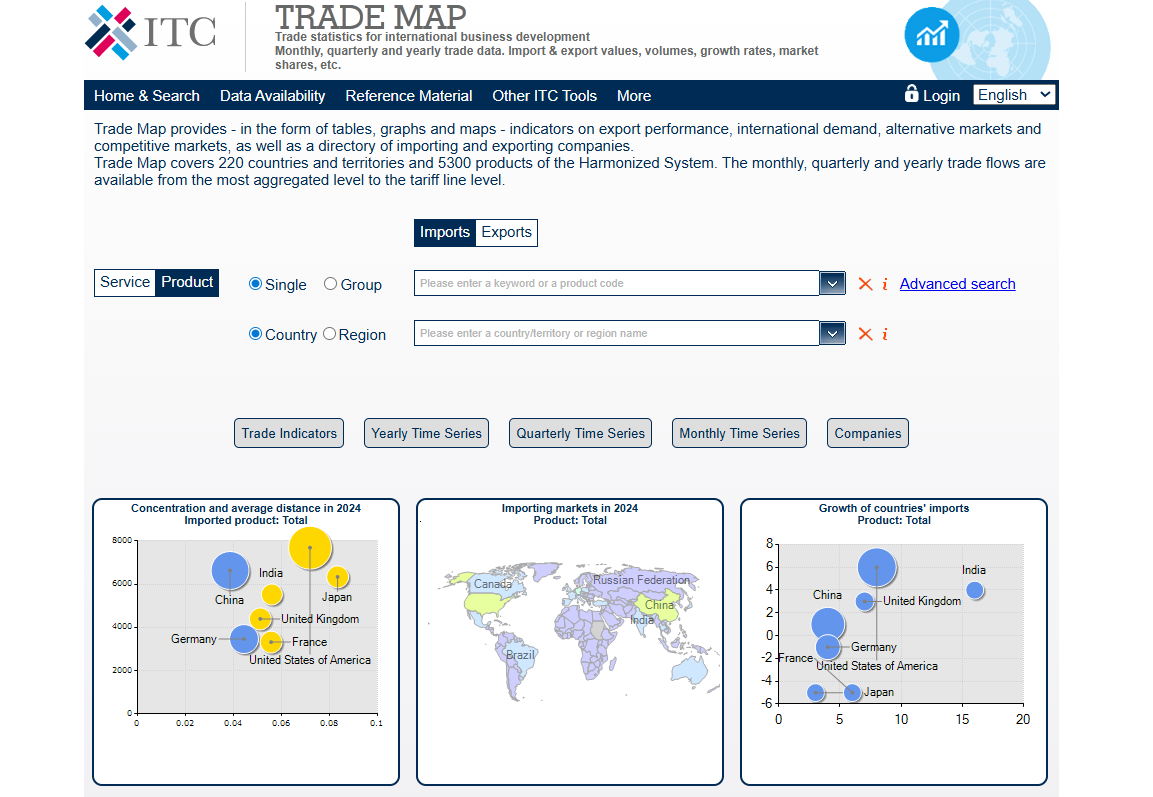
Task: Click 'Importing markets in 2024' chart title
Action: pos(570,508)
